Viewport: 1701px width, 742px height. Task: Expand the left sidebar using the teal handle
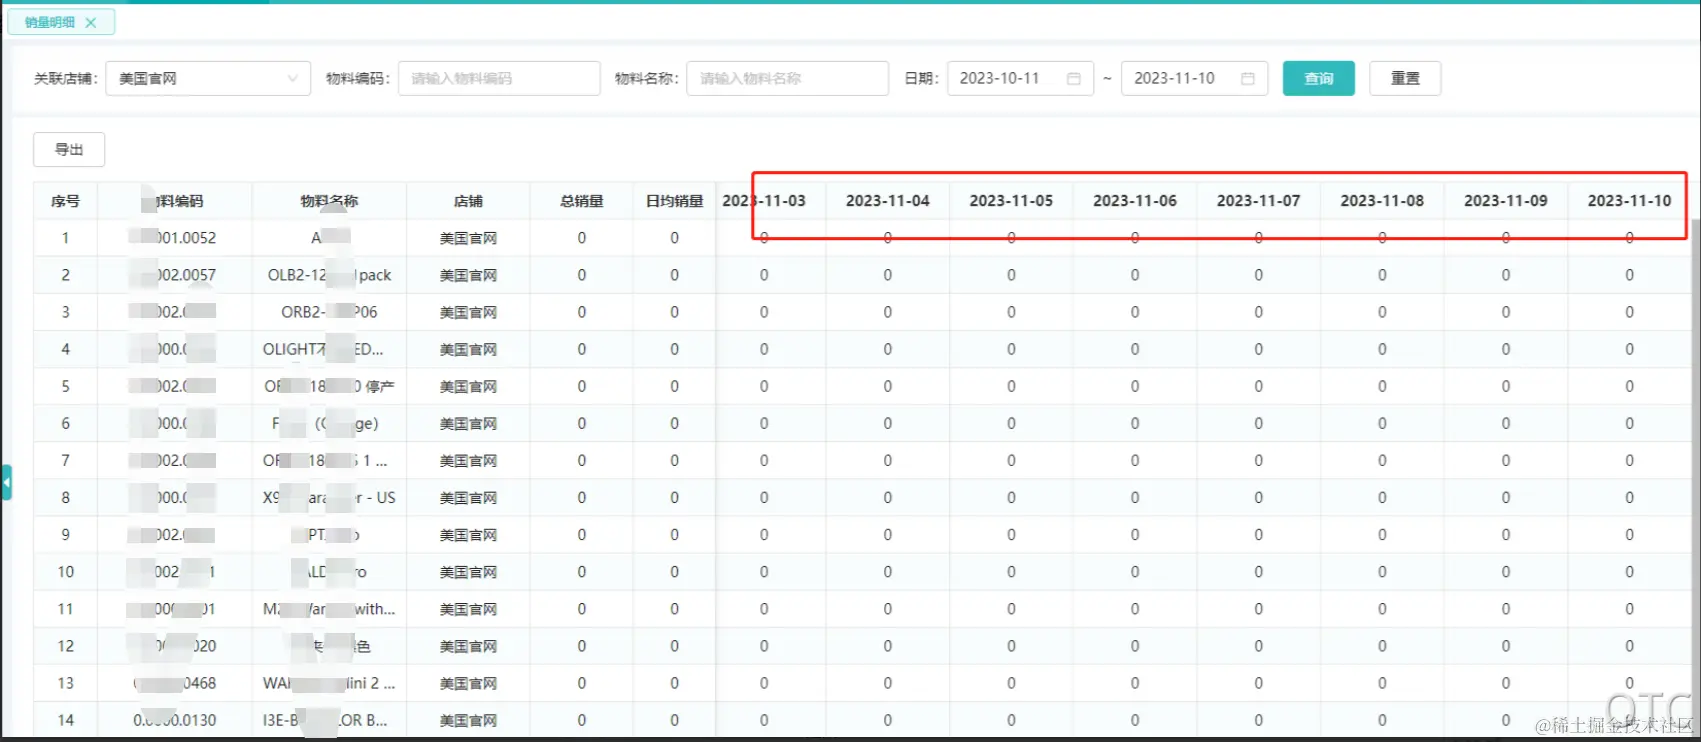click(x=6, y=482)
